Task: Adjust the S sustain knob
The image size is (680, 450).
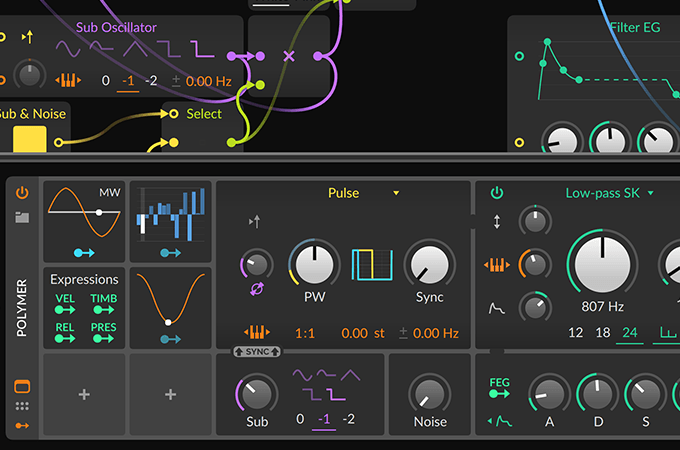Action: (x=646, y=394)
